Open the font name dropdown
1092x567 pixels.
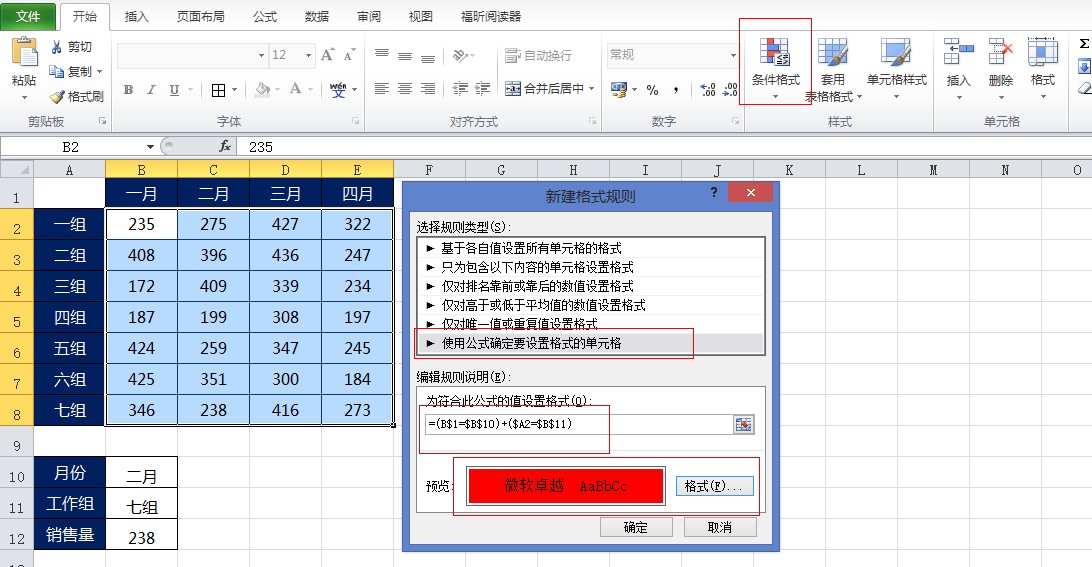point(261,55)
